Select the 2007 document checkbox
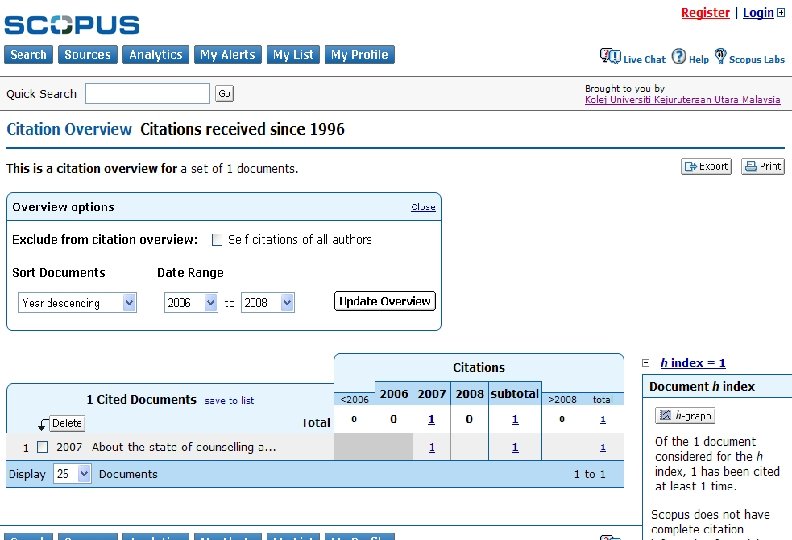Screen dimensions: 792x540 (42, 447)
